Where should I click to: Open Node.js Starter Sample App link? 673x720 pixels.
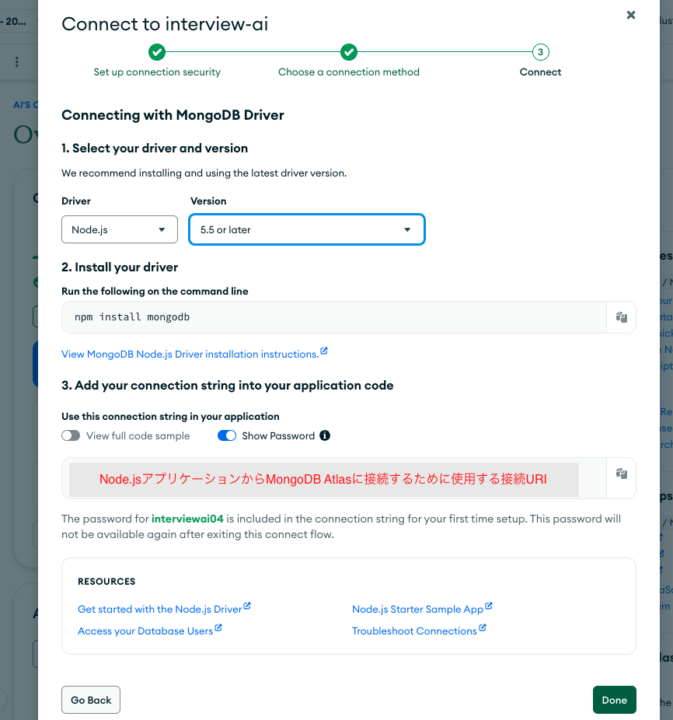tap(422, 609)
